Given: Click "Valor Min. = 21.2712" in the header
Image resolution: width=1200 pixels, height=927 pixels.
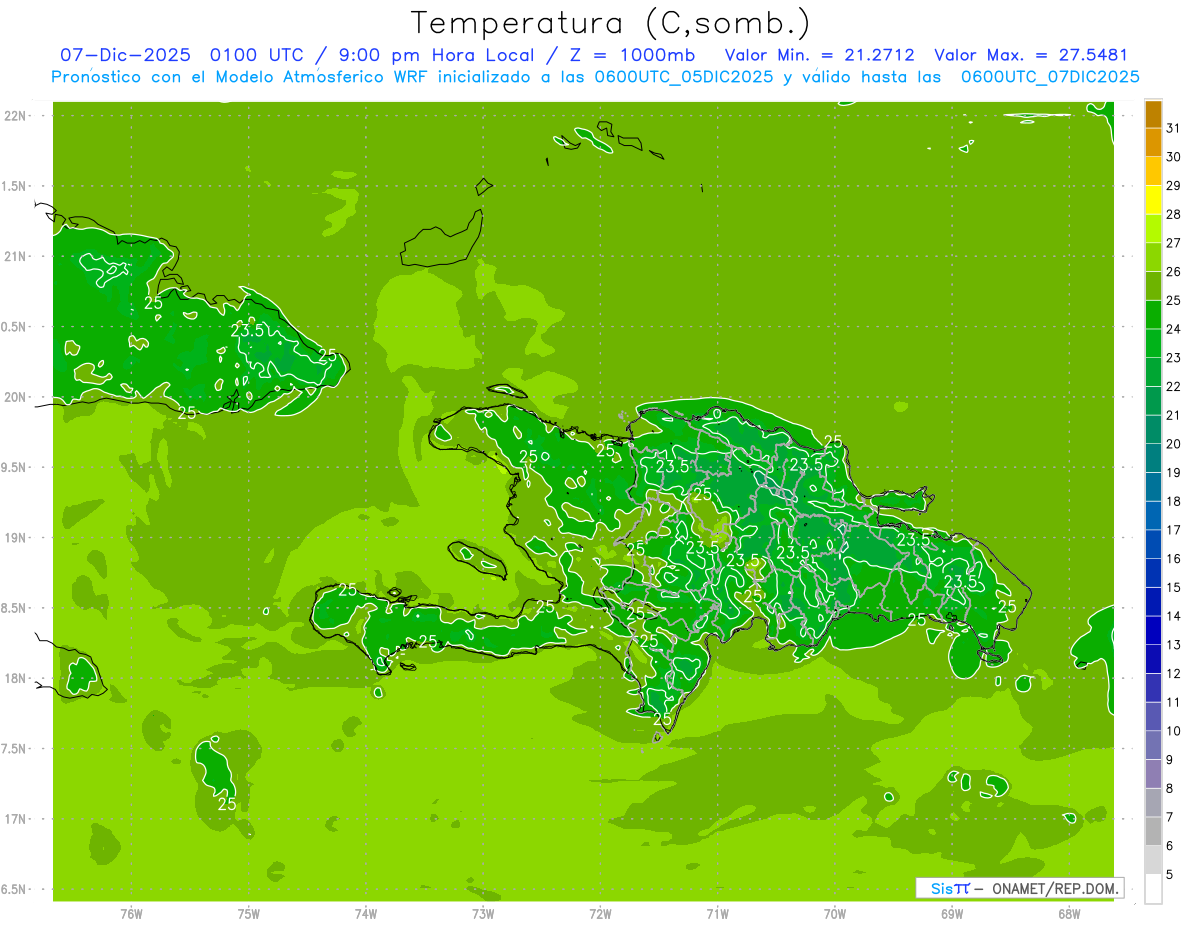Looking at the screenshot, I should click(x=820, y=55).
